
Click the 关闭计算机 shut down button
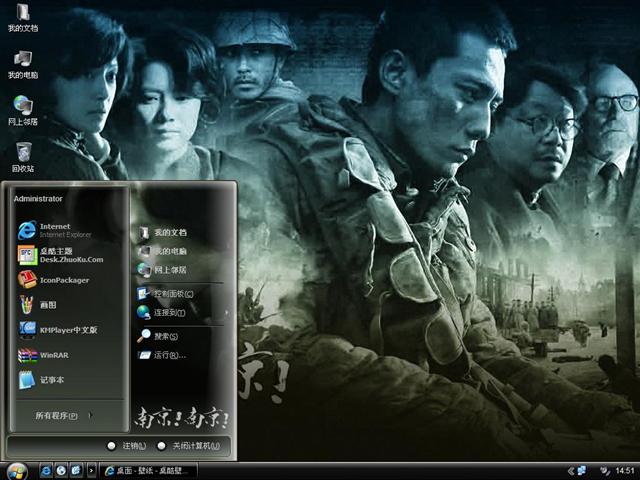tap(189, 446)
